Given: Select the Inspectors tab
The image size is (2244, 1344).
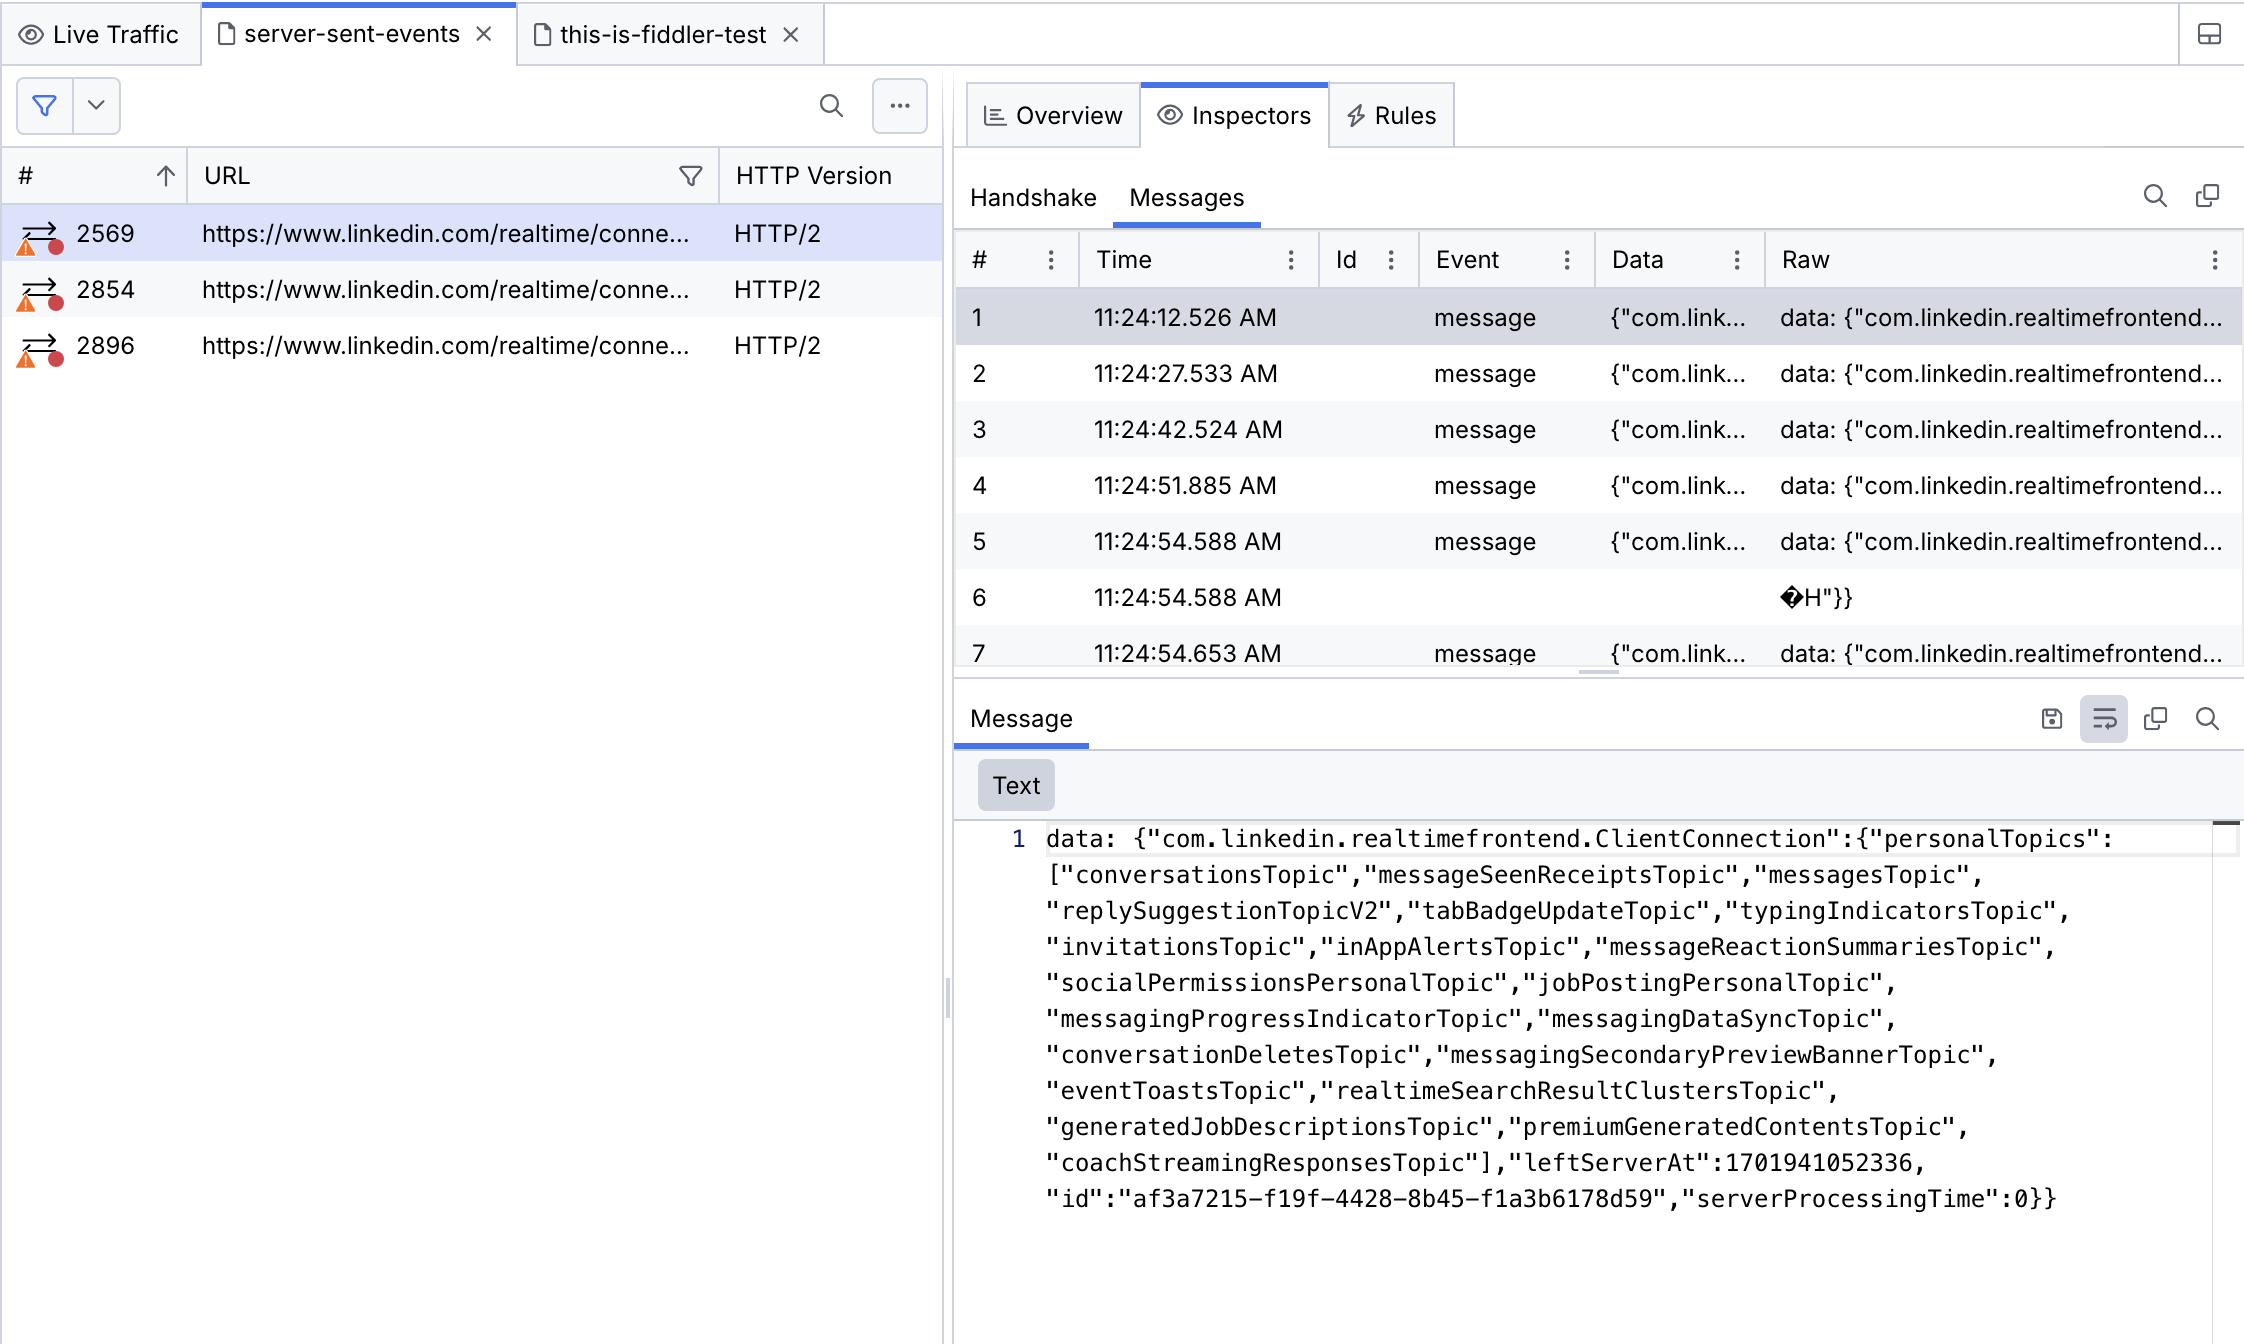Looking at the screenshot, I should [x=1234, y=116].
